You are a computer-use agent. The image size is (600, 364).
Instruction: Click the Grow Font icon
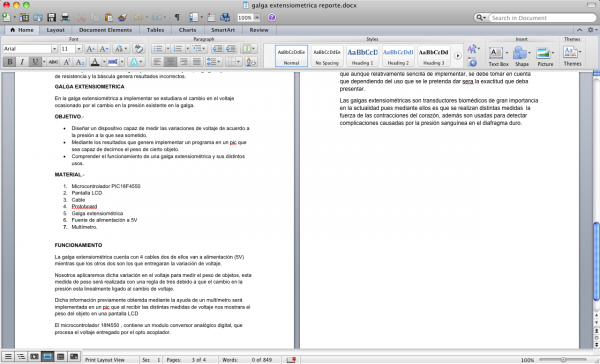click(90, 49)
